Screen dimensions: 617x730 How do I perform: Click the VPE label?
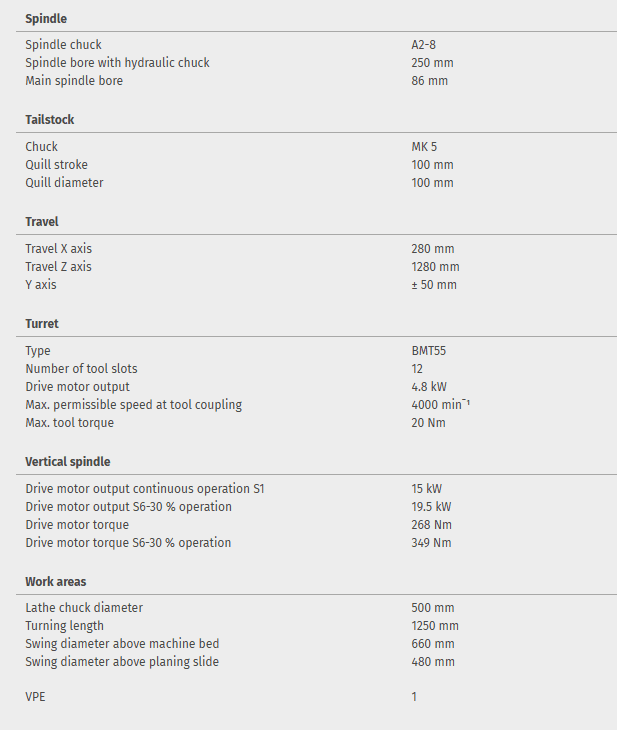click(x=35, y=697)
